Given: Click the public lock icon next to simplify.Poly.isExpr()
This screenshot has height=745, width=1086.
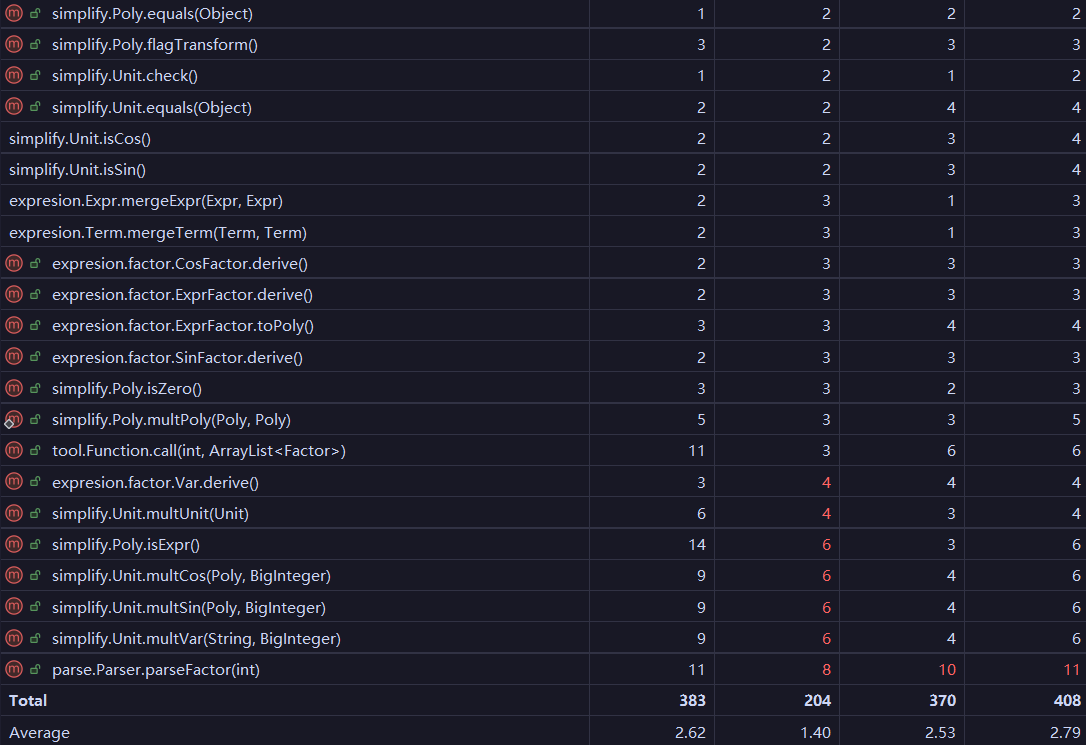Looking at the screenshot, I should (36, 545).
